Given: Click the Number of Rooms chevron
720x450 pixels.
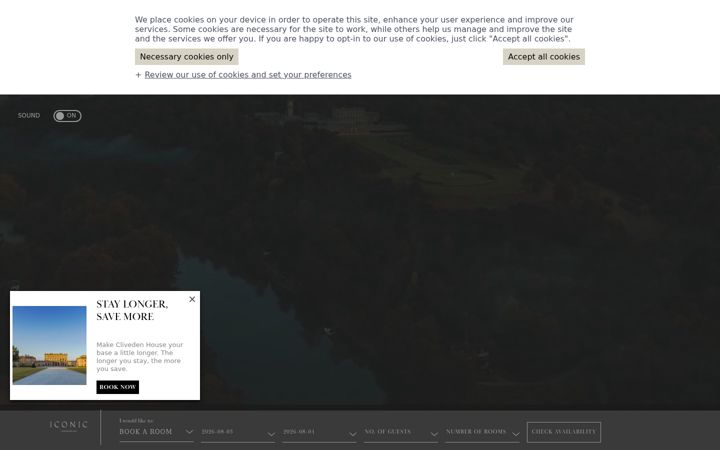Looking at the screenshot, I should tap(516, 433).
